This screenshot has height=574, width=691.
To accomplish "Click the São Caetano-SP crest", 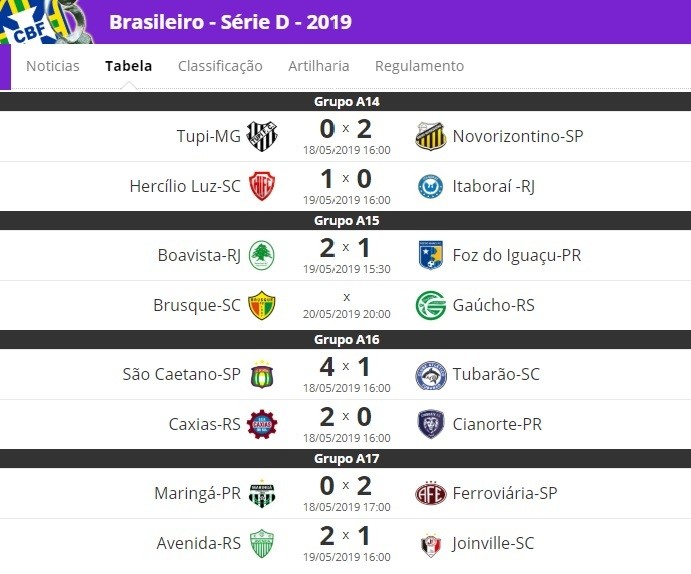I will coord(262,374).
